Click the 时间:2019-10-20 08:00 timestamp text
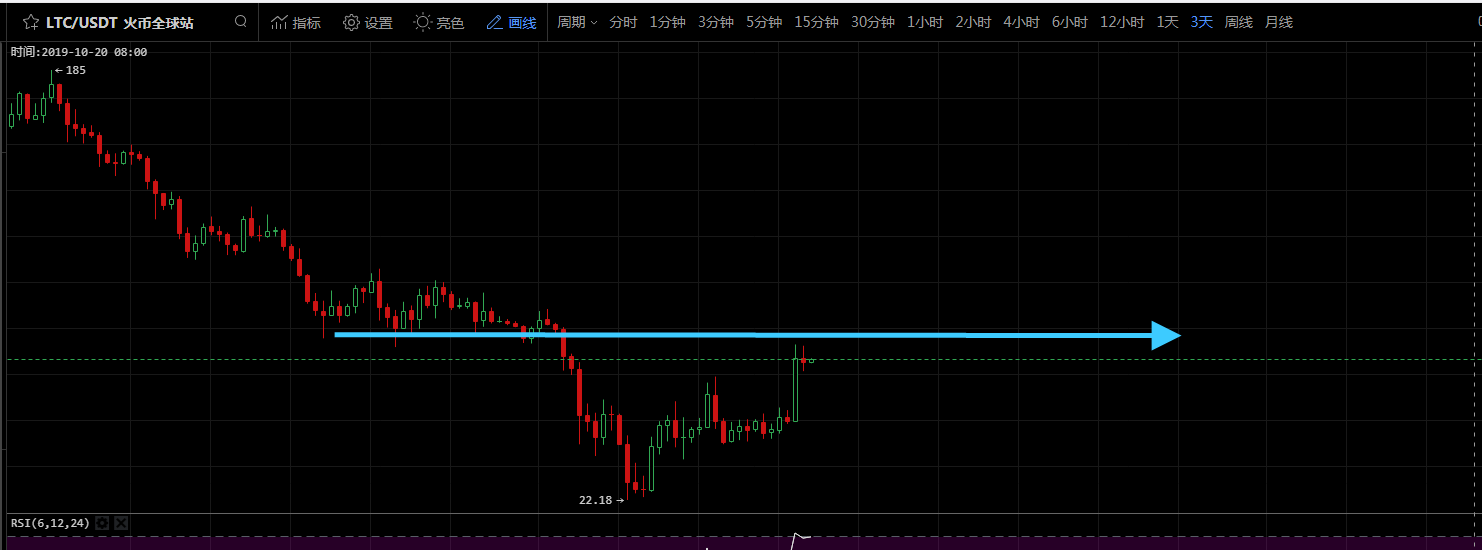This screenshot has height=550, width=1482. (79, 52)
